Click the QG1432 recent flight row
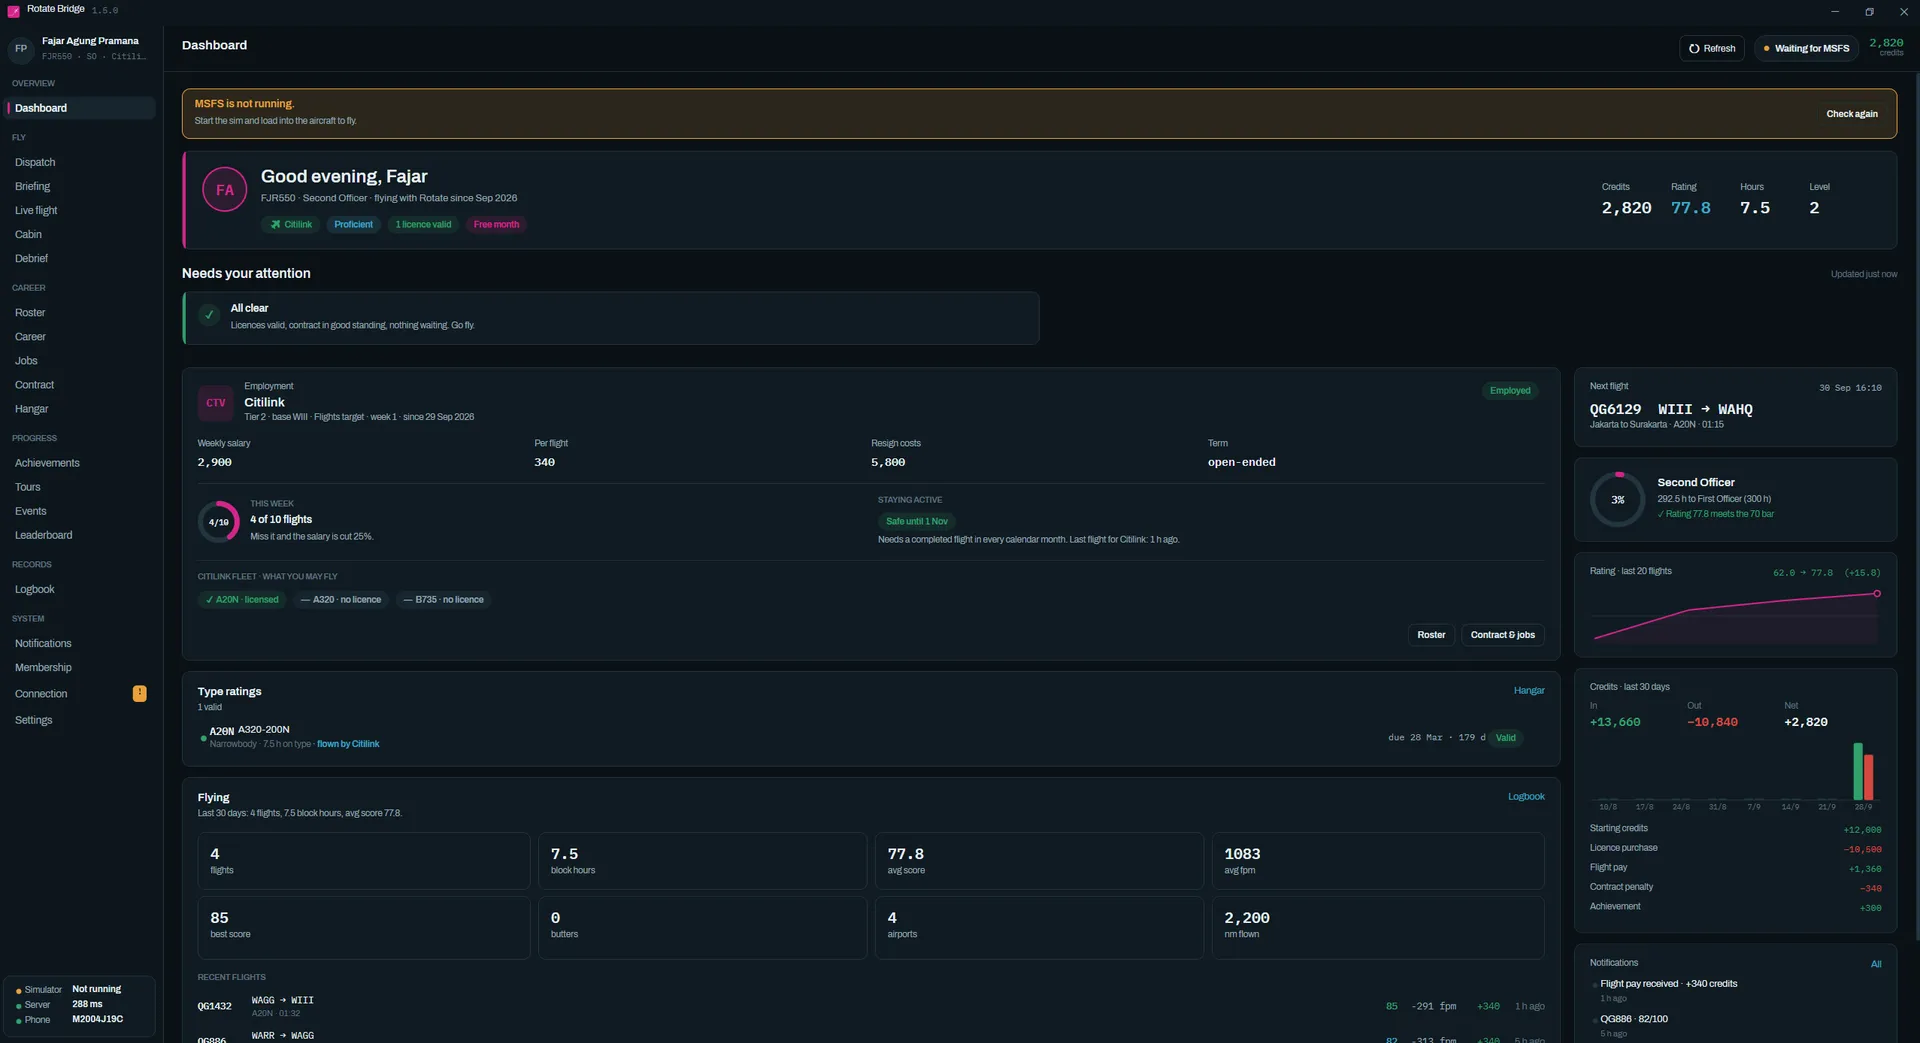The image size is (1920, 1043). click(x=870, y=1006)
